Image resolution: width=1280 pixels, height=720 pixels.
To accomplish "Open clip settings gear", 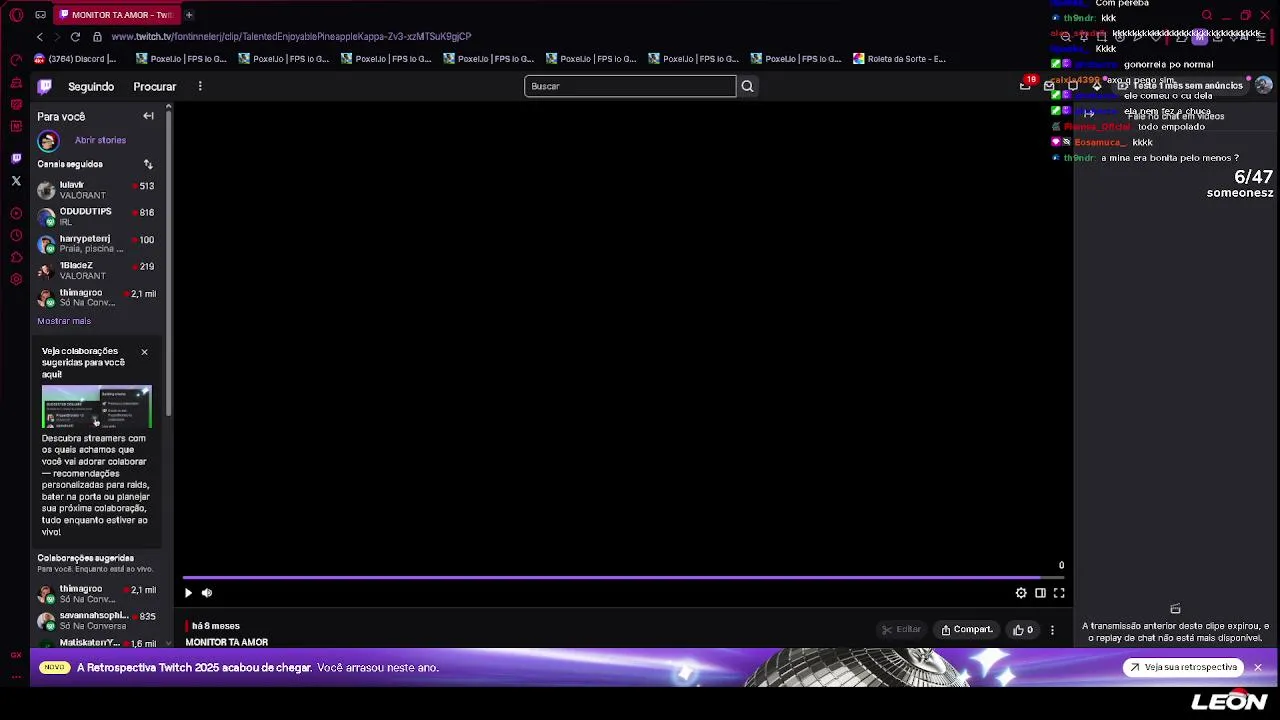I will pyautogui.click(x=1021, y=593).
